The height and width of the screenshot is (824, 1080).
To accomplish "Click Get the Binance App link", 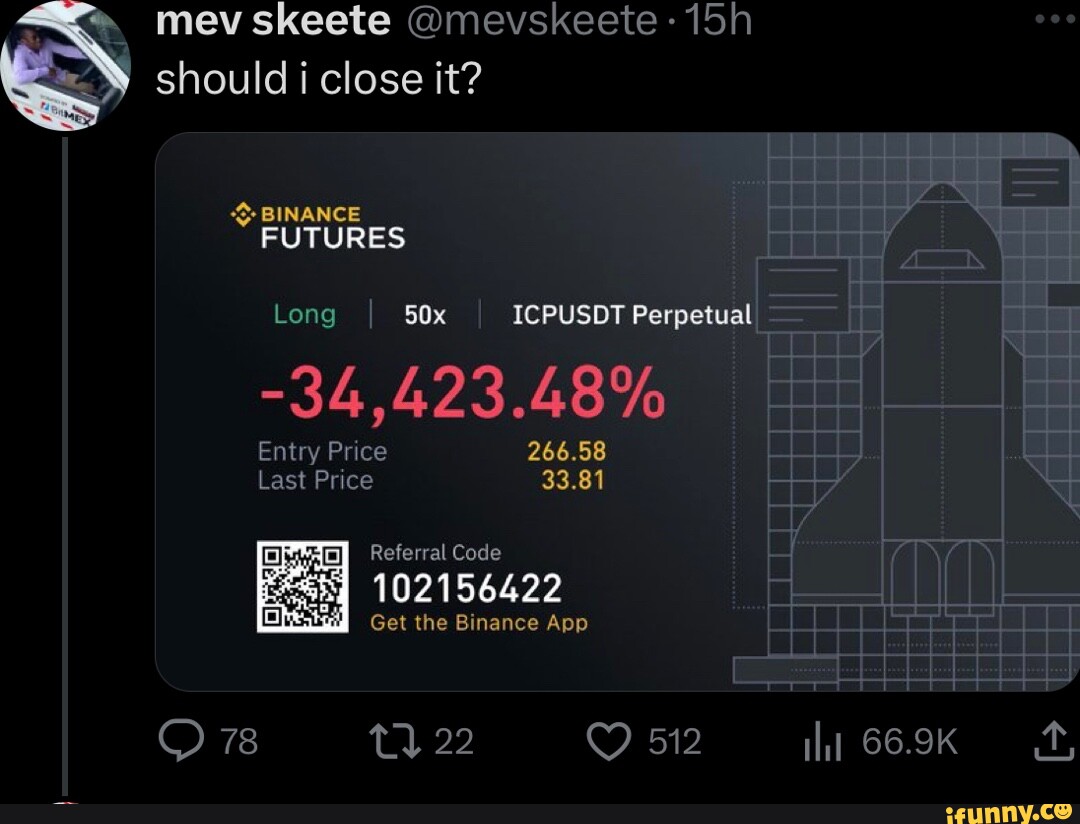I will [x=479, y=622].
